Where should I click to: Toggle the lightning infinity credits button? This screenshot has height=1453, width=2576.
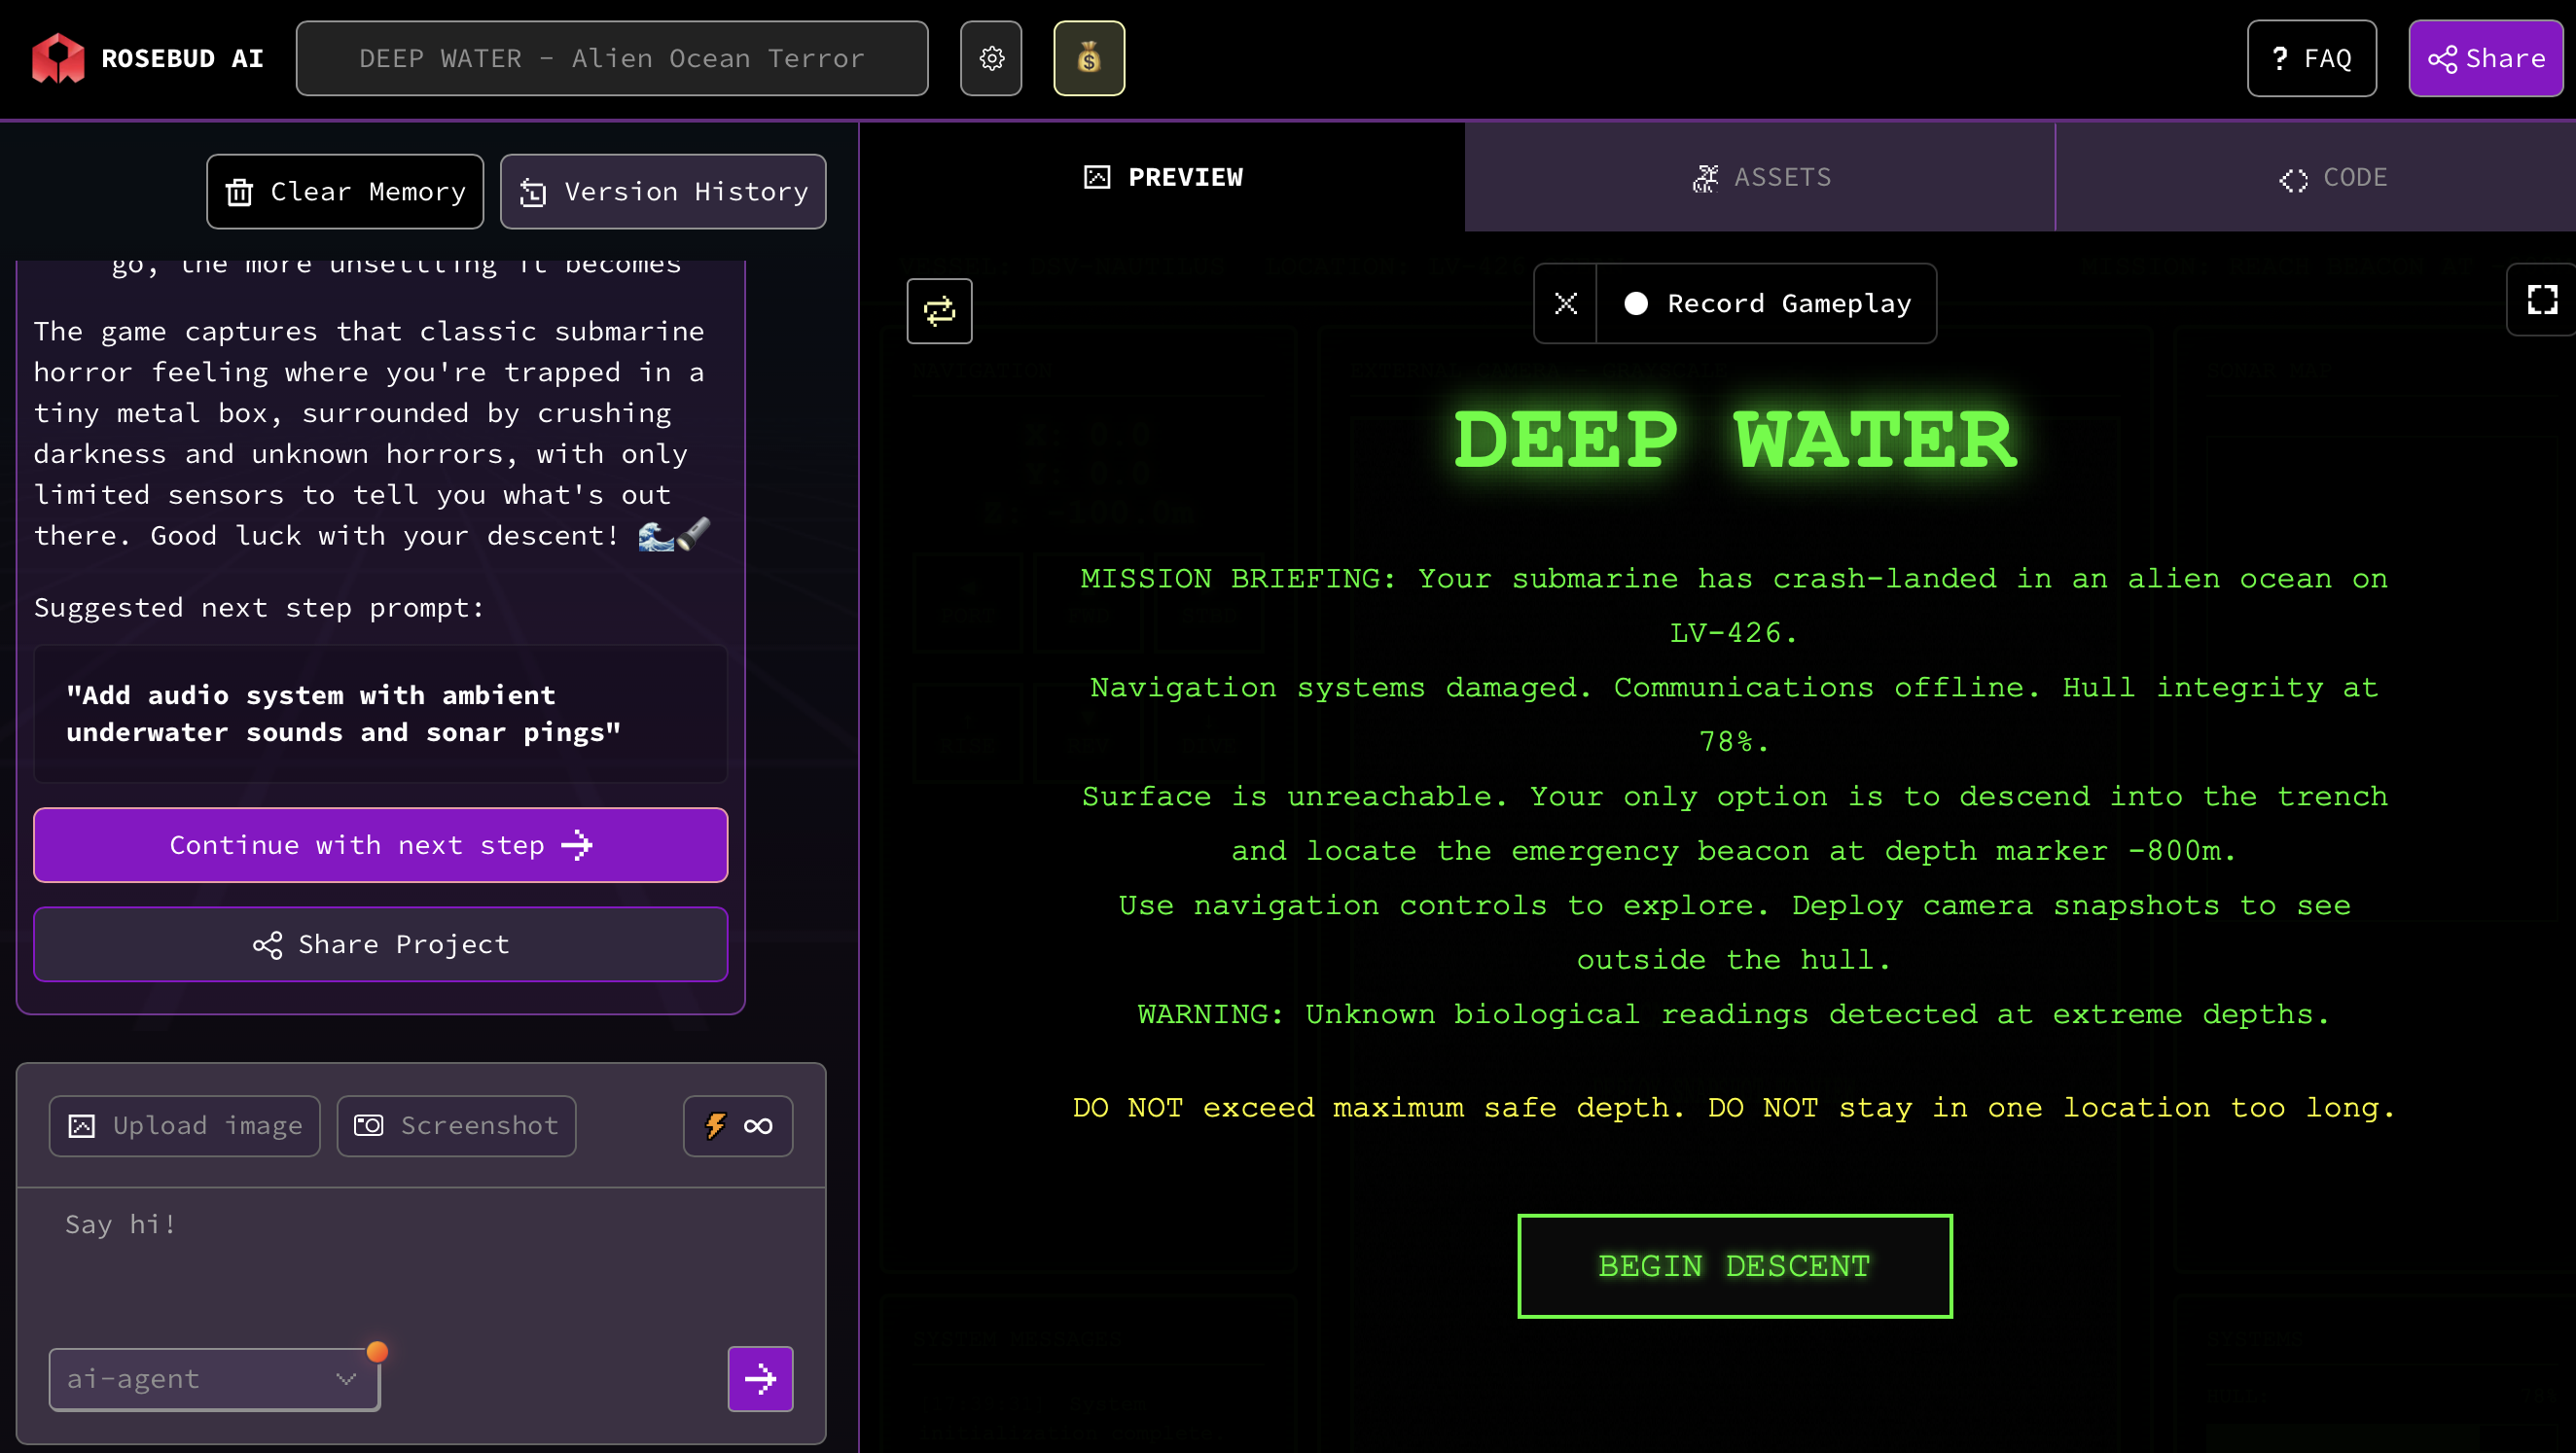738,1125
